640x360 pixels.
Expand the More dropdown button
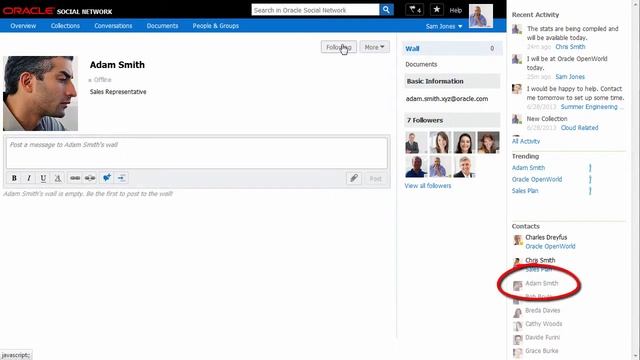click(x=374, y=47)
